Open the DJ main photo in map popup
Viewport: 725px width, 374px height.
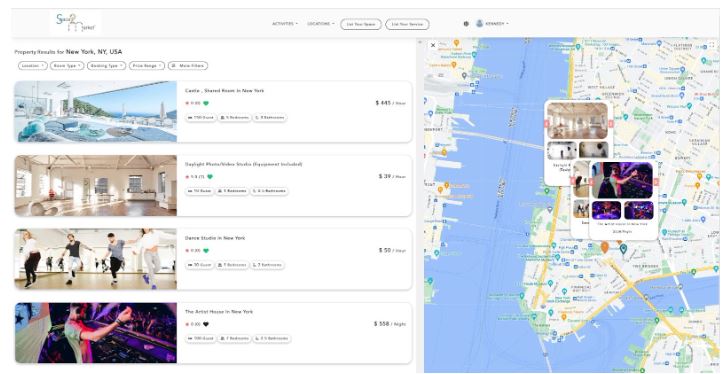[622, 180]
